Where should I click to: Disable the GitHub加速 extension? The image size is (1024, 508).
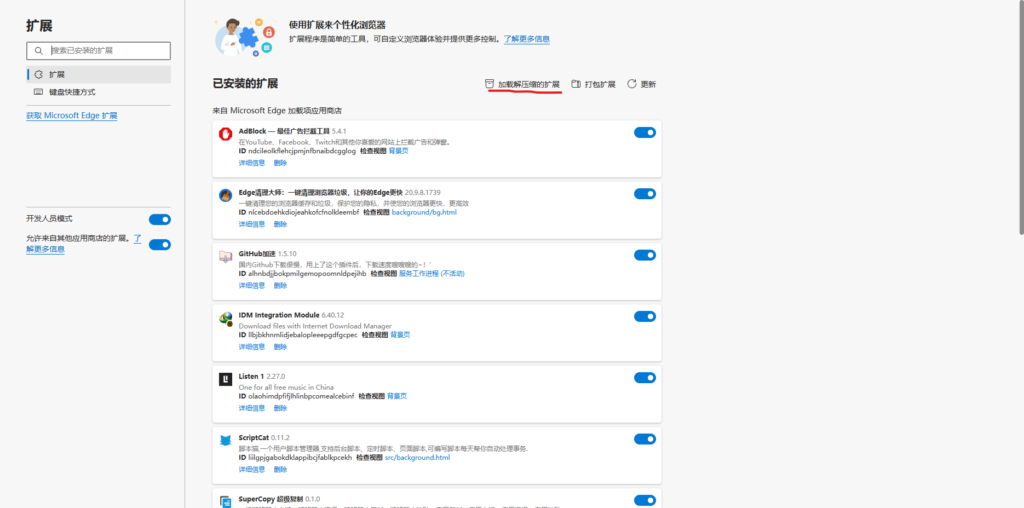(645, 255)
